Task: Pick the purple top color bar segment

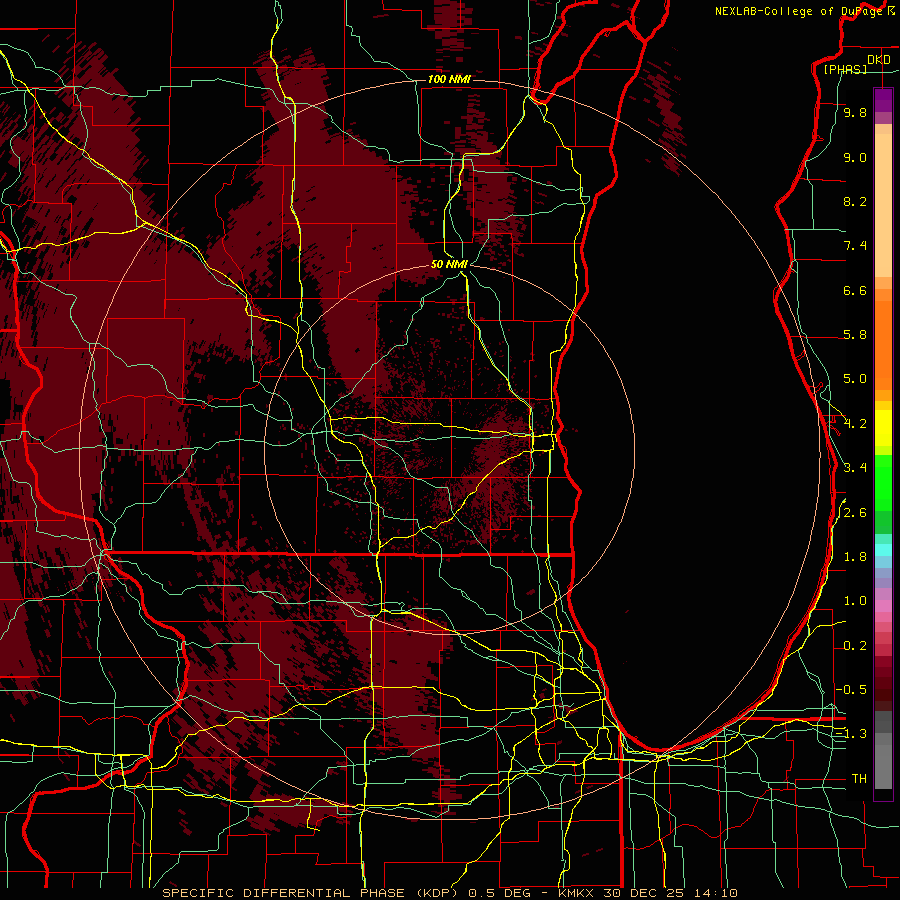Action: tap(883, 100)
